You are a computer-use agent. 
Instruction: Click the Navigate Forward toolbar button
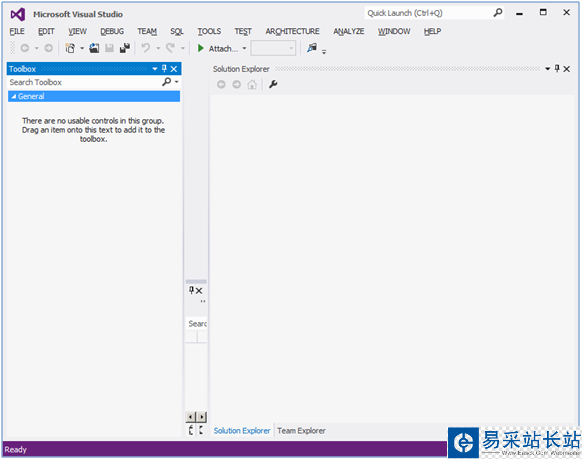[x=48, y=48]
